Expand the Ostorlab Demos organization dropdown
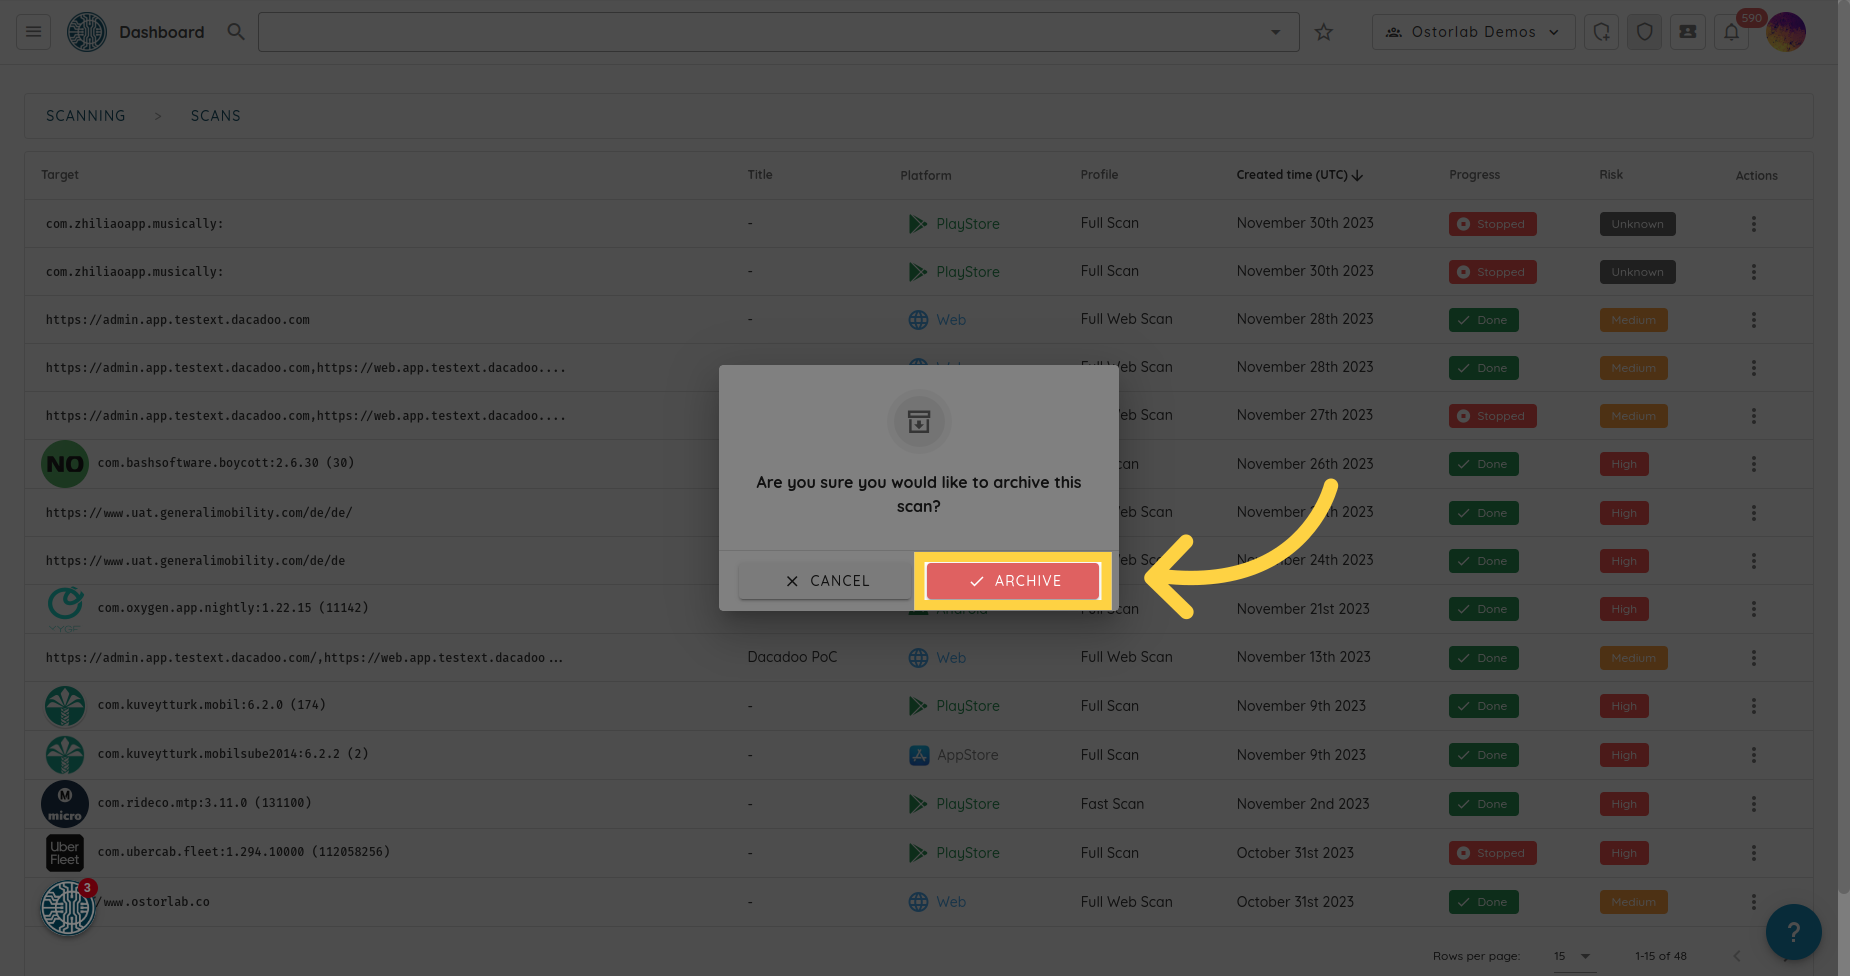The width and height of the screenshot is (1850, 976). (1473, 32)
